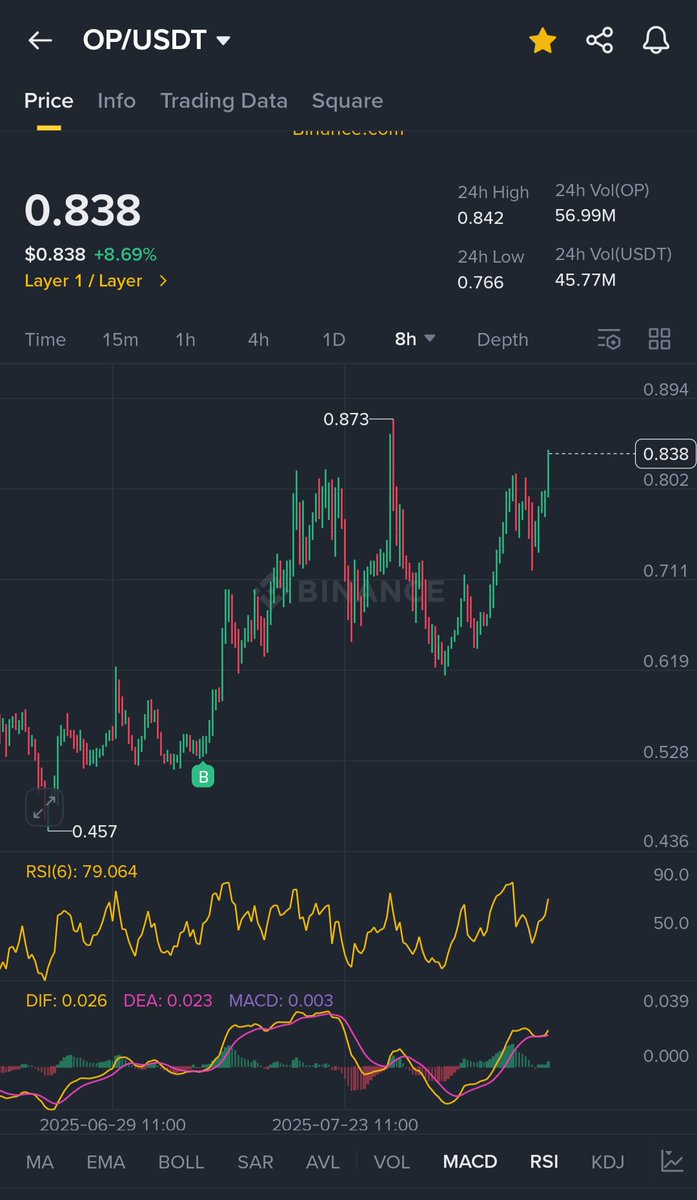Screen dimensions: 697x1200
Task: Tap the RSI(6): 79.064 readout
Action: [82, 872]
